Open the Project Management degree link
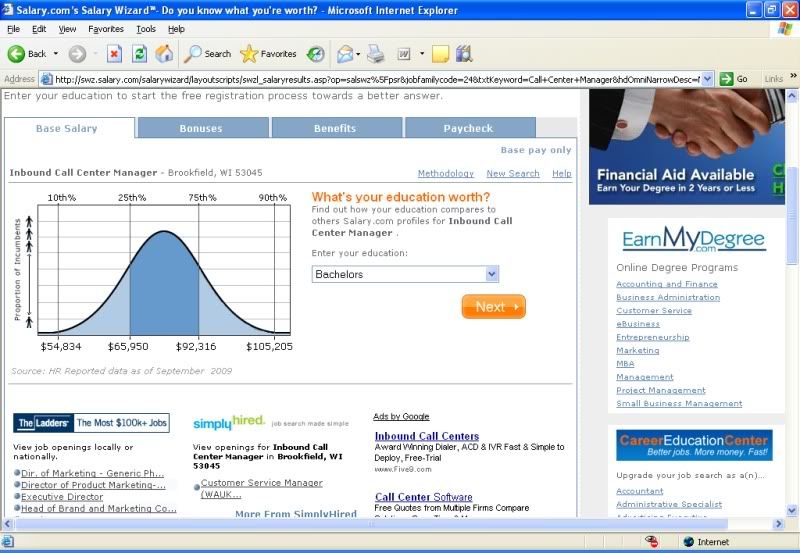The image size is (800, 553). 660,390
